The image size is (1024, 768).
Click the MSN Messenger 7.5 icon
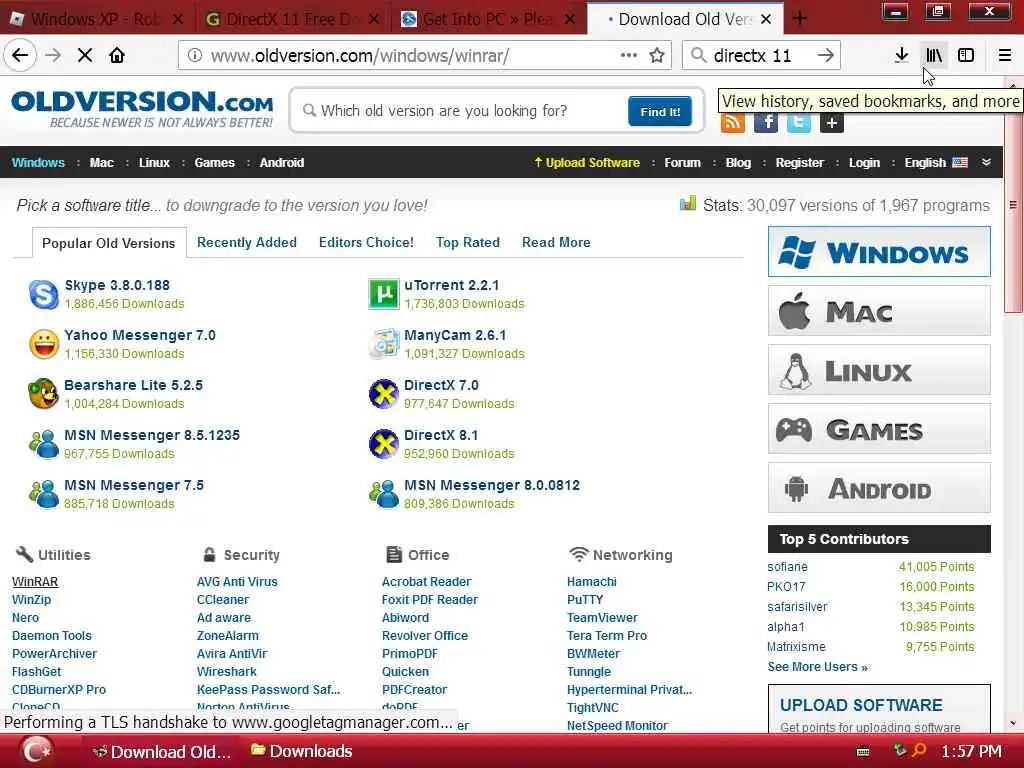(44, 494)
